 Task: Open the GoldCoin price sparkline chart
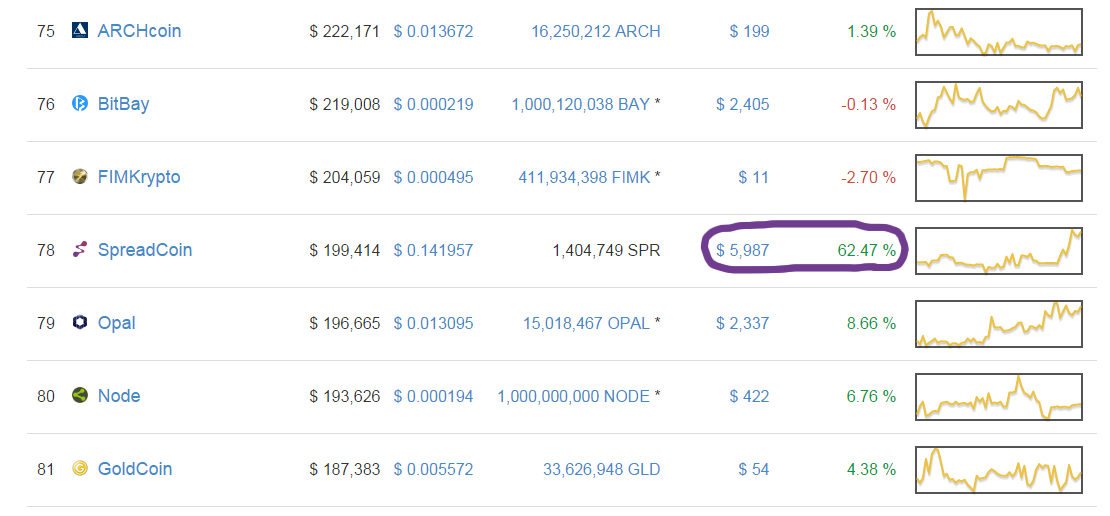point(999,469)
